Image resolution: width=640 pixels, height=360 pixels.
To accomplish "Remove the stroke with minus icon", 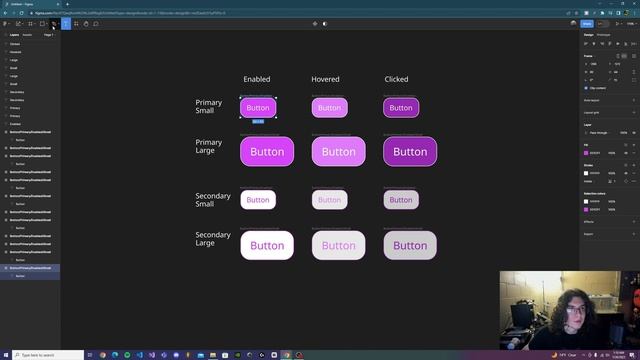I will pos(634,173).
